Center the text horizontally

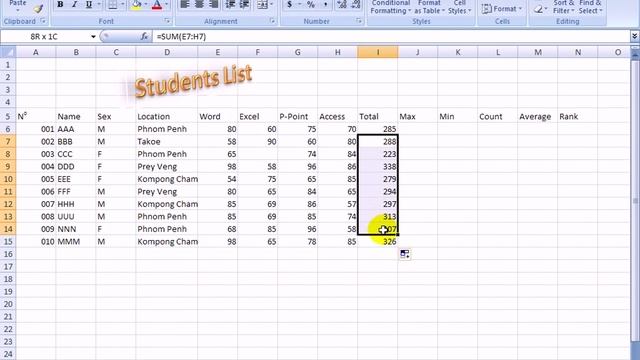(x=199, y=4)
